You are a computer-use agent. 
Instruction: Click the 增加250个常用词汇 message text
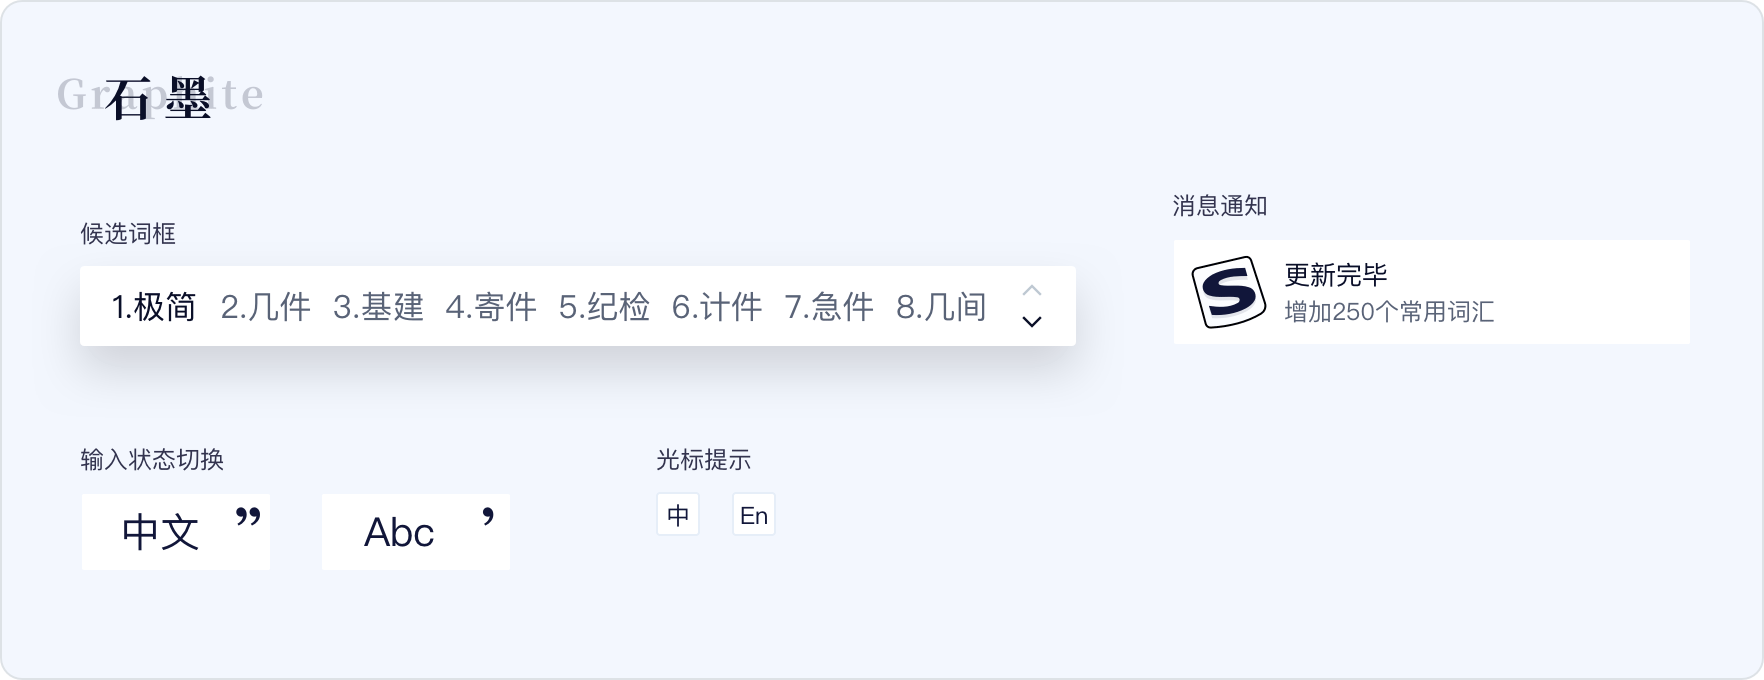click(1389, 312)
